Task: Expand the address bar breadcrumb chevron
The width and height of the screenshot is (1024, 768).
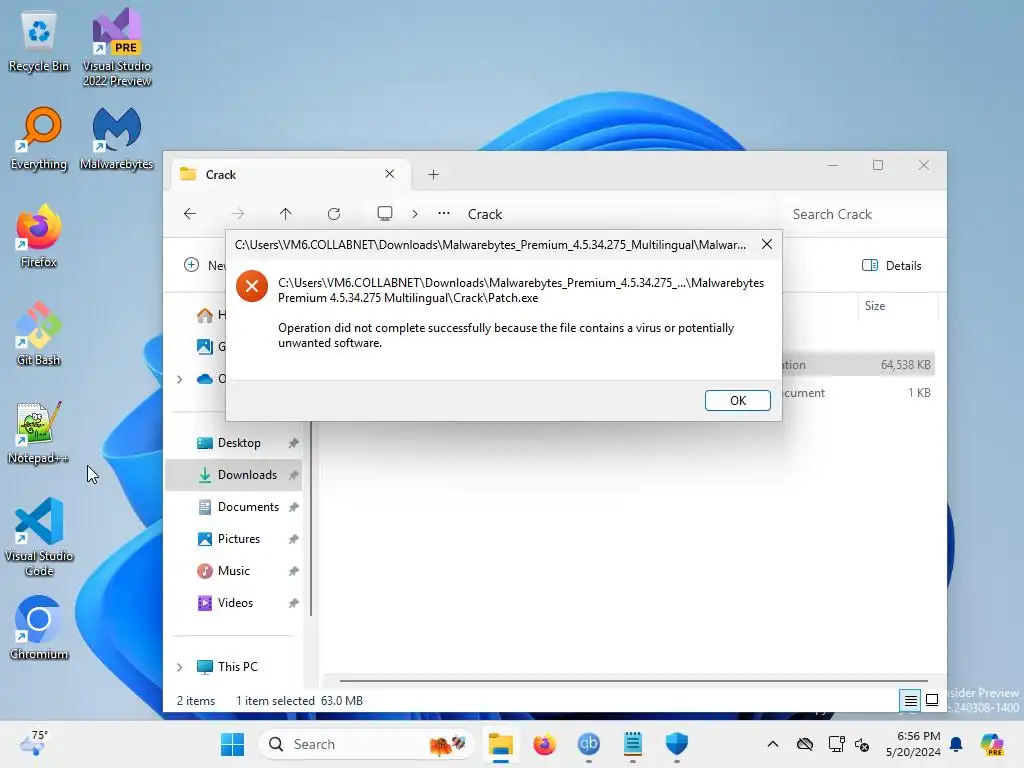Action: (415, 214)
